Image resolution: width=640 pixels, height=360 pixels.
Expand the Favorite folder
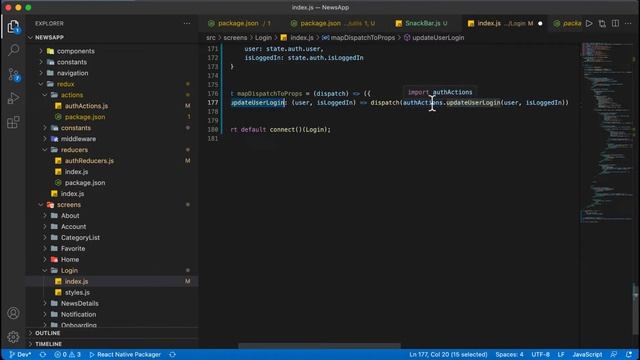tap(73, 249)
